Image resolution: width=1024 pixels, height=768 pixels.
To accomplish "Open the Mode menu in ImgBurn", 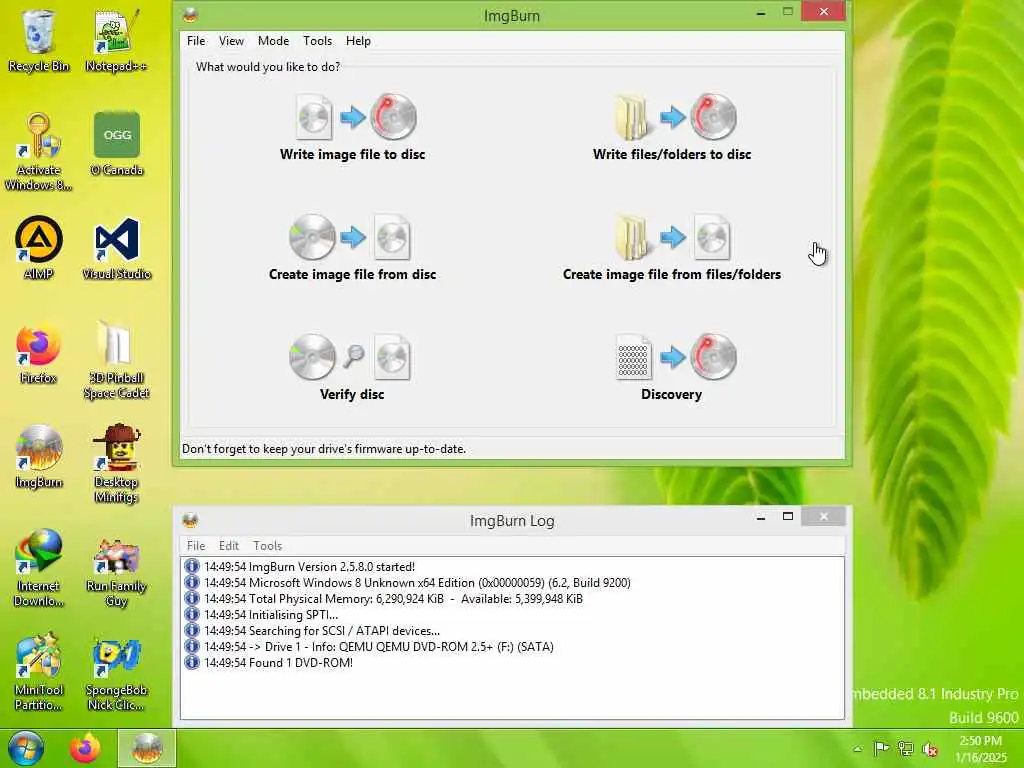I will [x=273, y=40].
